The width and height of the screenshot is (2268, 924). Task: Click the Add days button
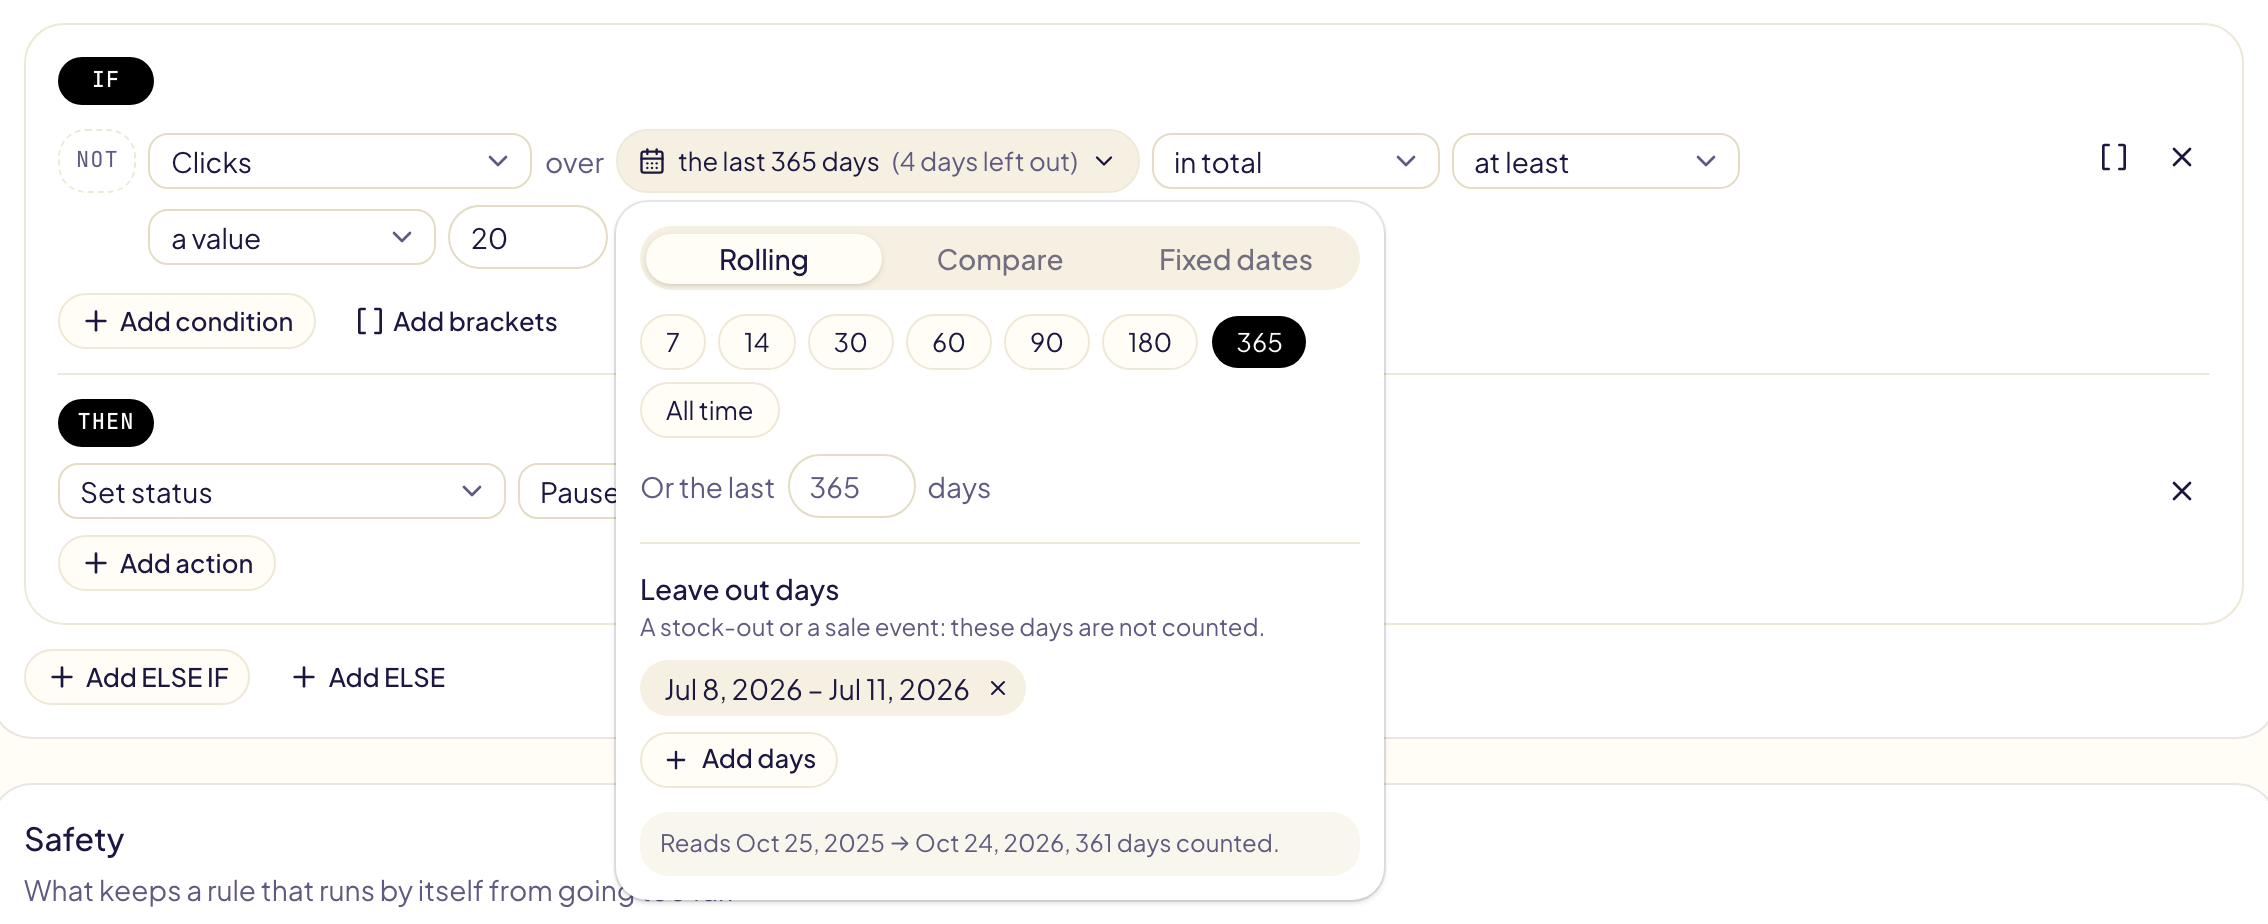click(739, 759)
